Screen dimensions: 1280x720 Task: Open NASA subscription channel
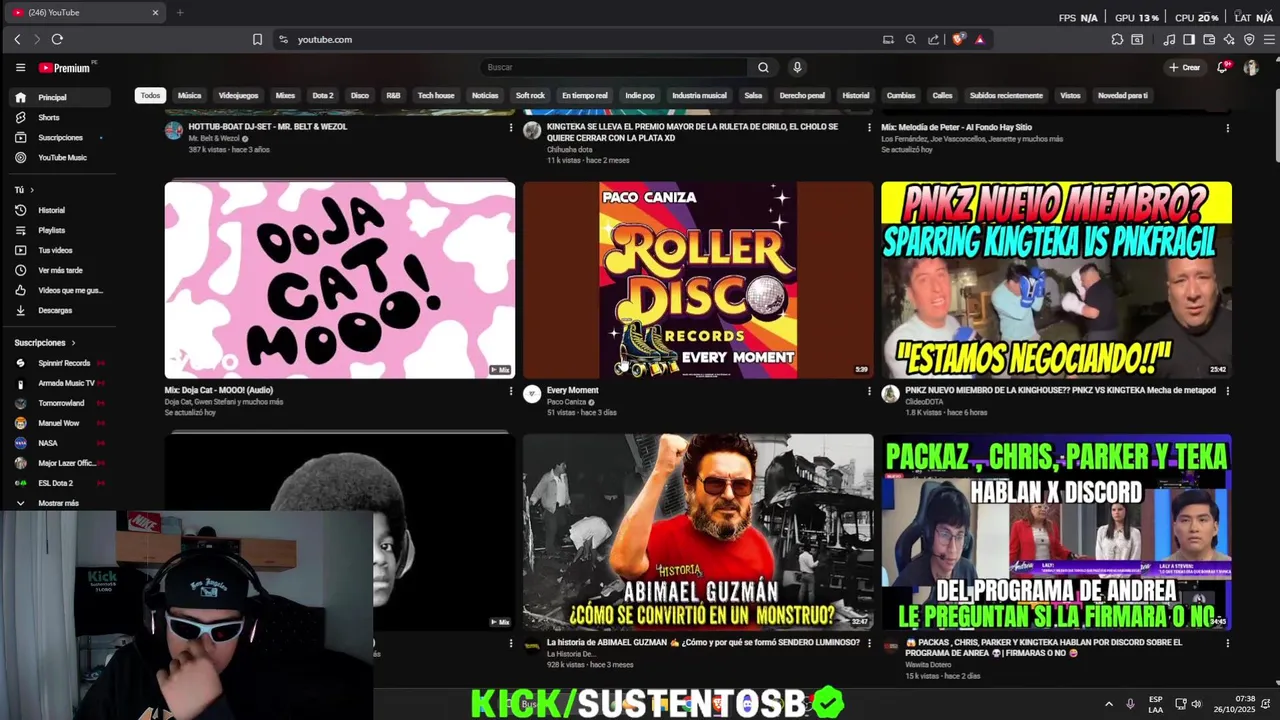58,443
